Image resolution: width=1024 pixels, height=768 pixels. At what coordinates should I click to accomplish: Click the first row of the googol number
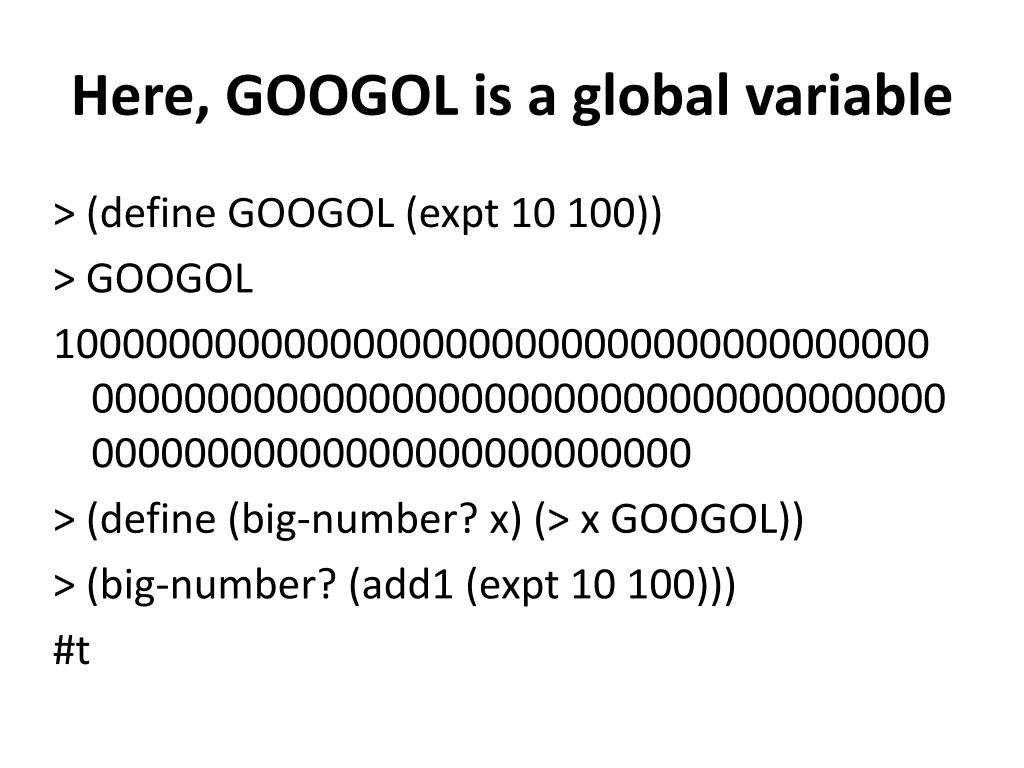tap(492, 344)
